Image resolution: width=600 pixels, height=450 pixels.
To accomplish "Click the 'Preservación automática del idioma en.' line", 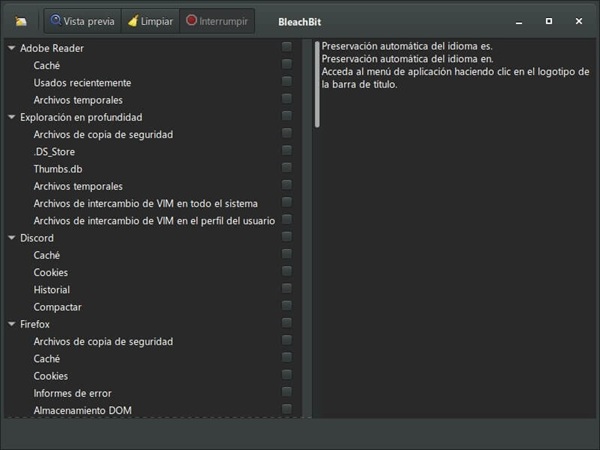I will pyautogui.click(x=407, y=59).
